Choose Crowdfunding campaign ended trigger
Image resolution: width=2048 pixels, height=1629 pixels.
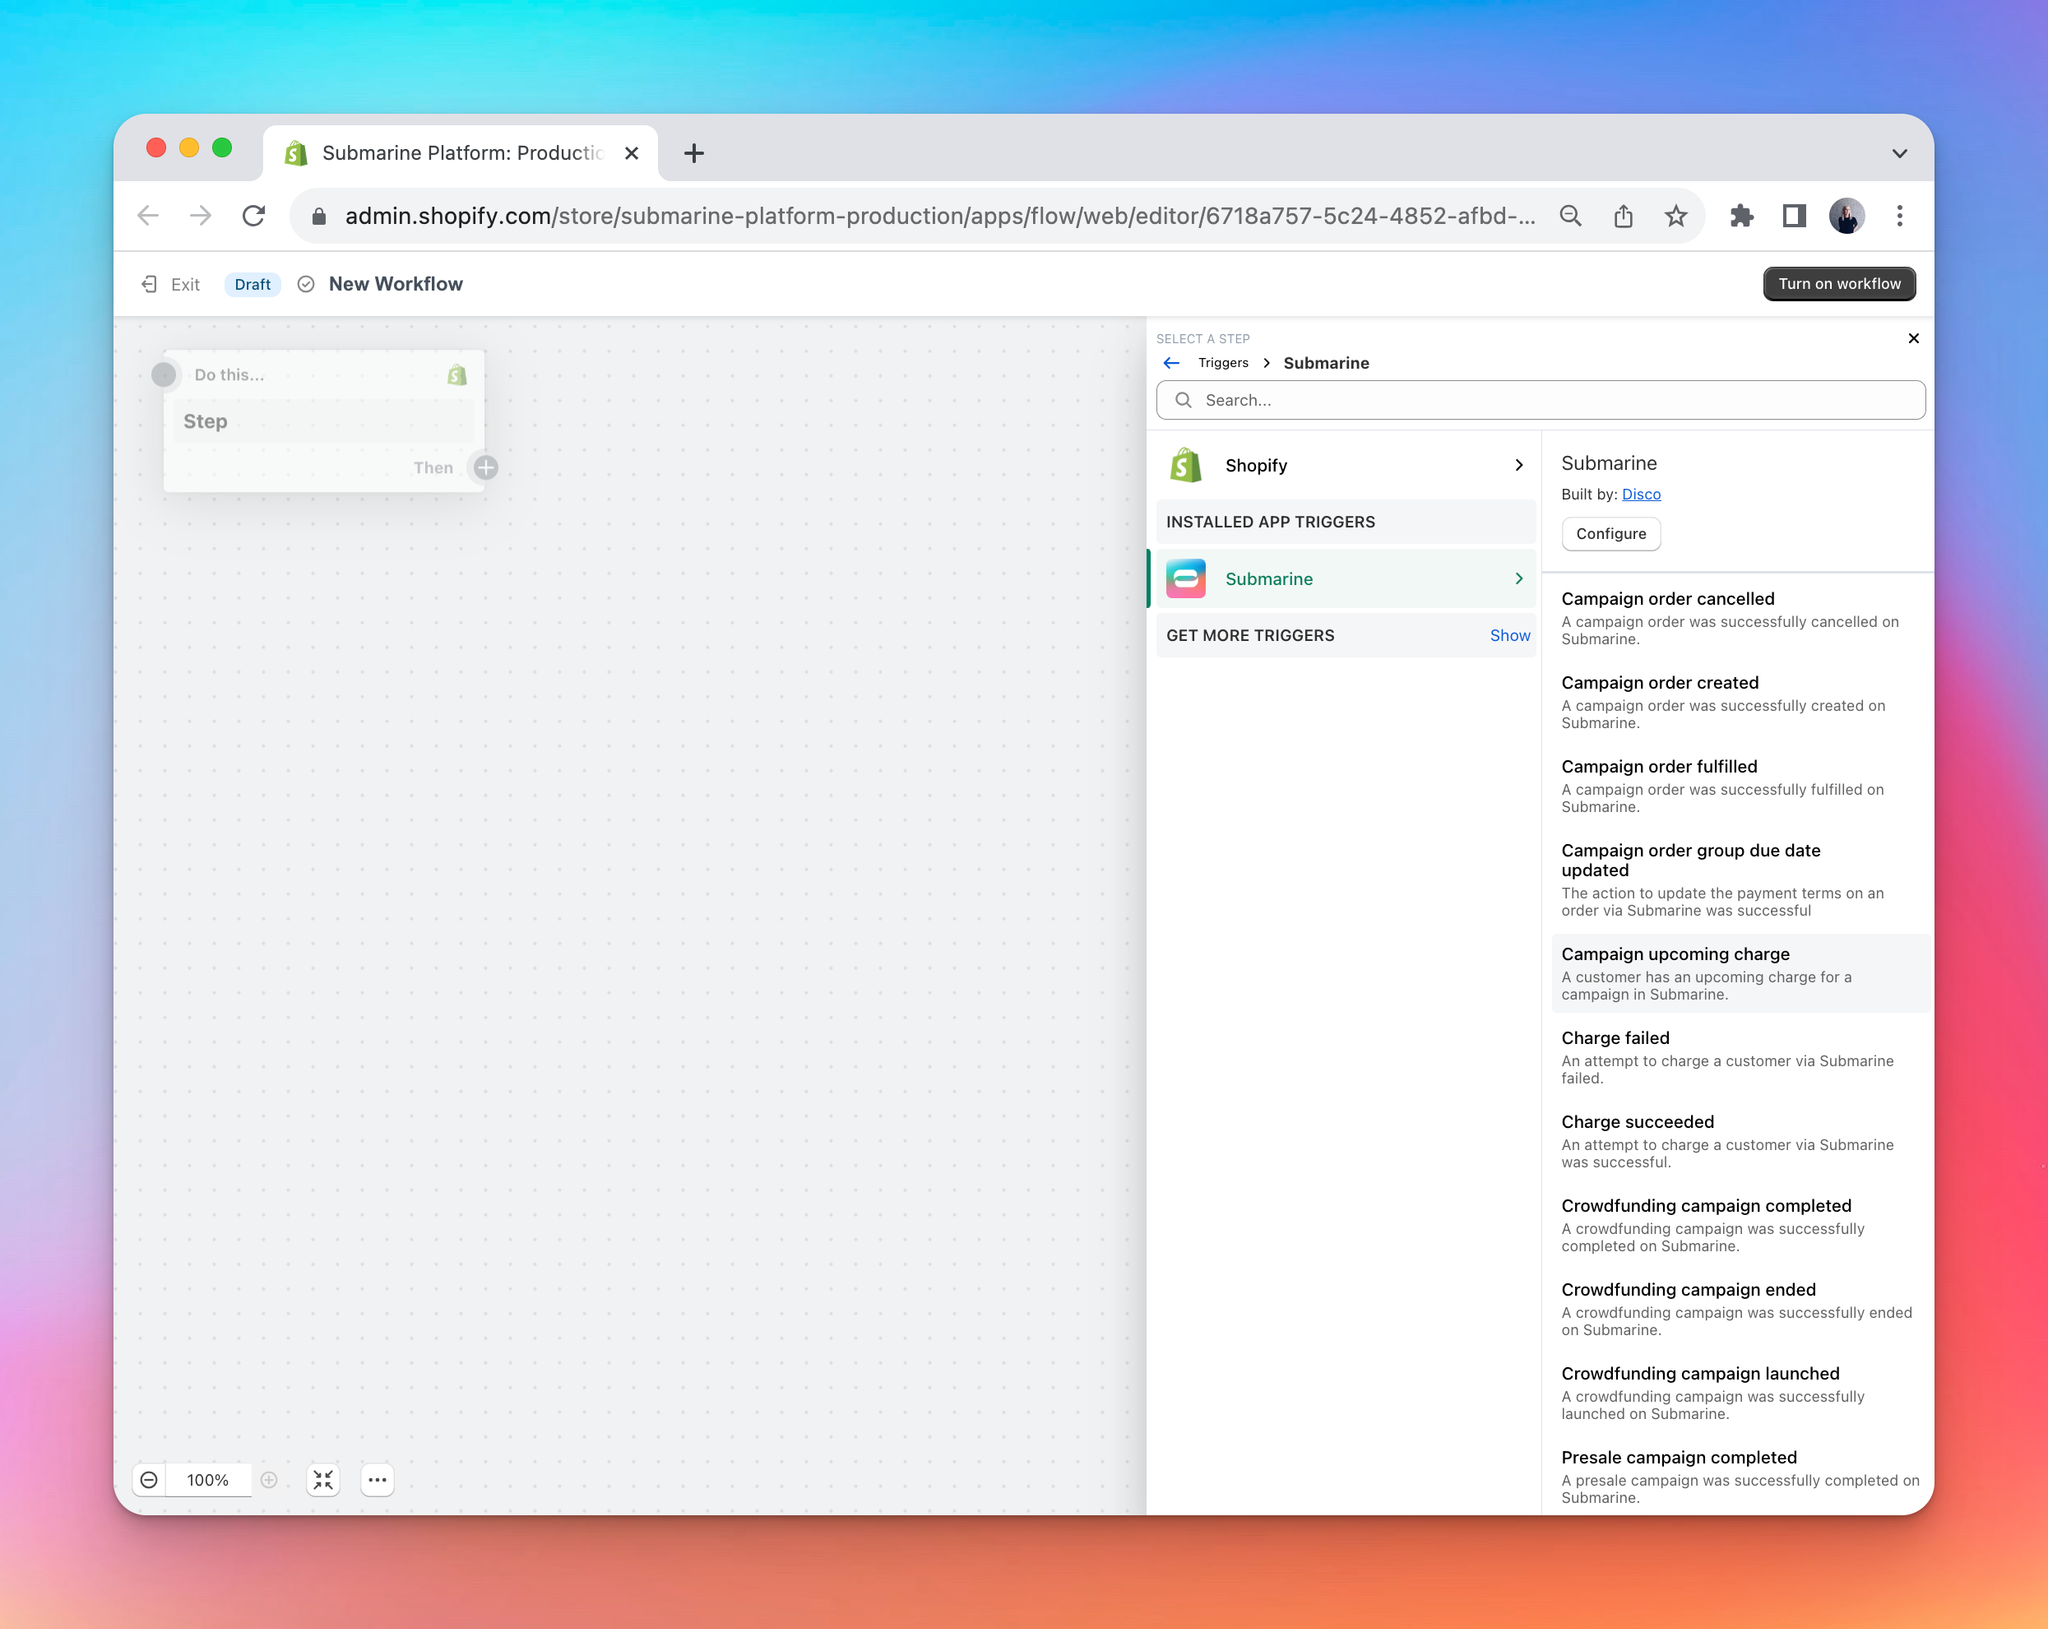click(x=1740, y=1309)
